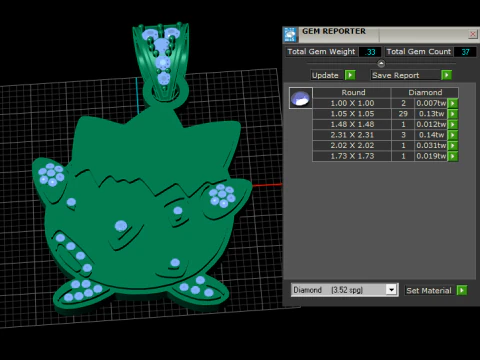The image size is (480, 360).
Task: Click green arrow next to Save Report
Action: pyautogui.click(x=446, y=75)
